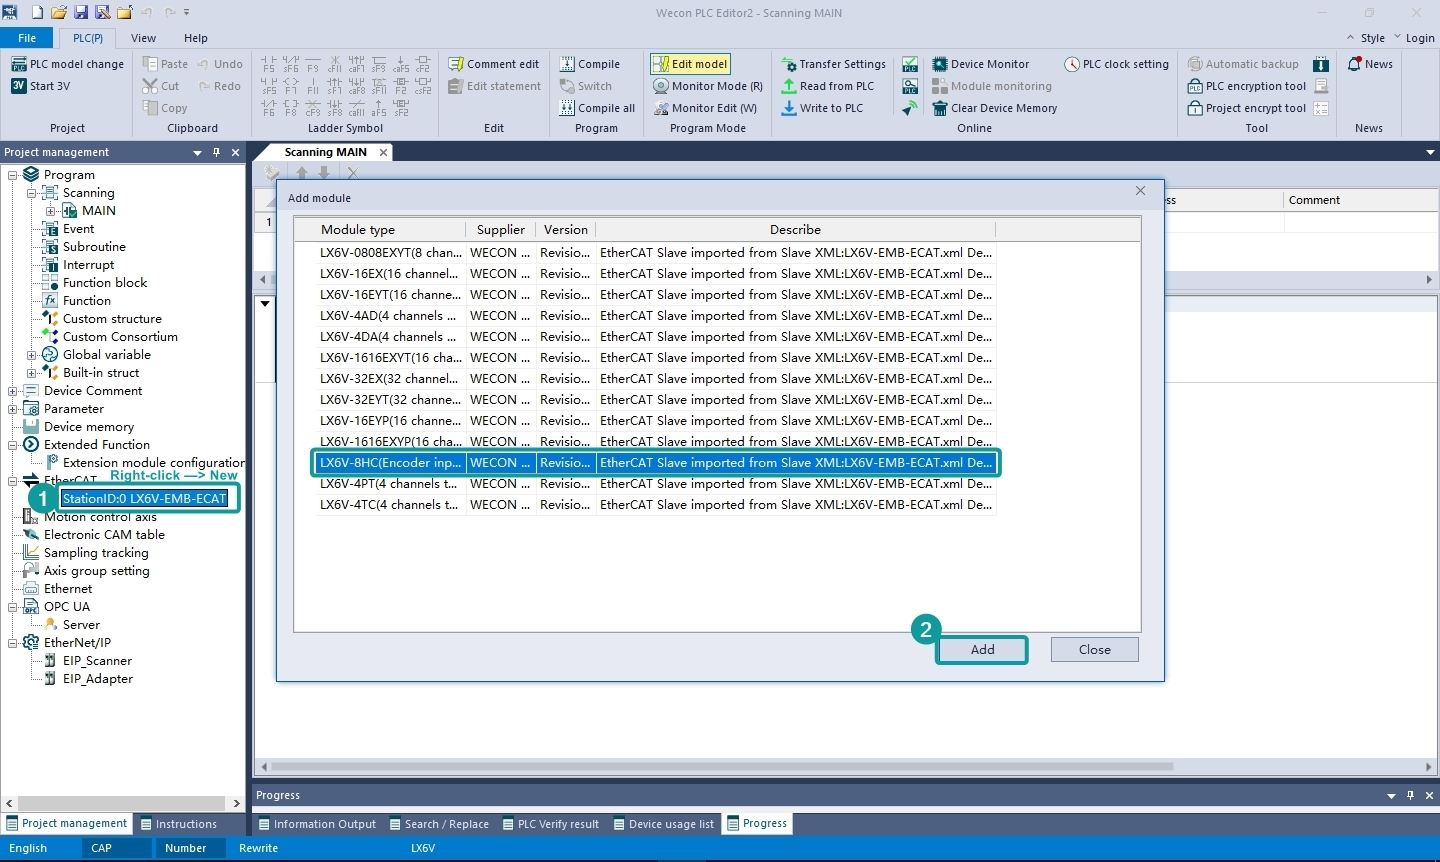Click Compile icon in Program group

(x=567, y=64)
